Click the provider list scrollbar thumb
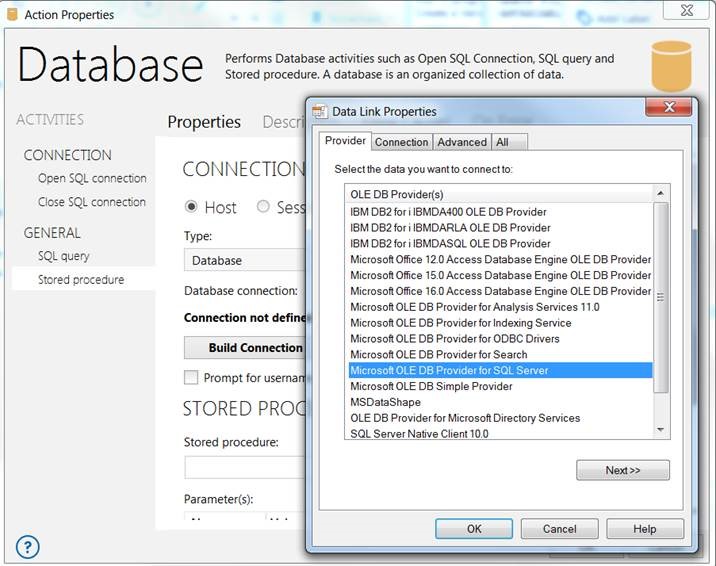This screenshot has width=716, height=566. point(660,297)
